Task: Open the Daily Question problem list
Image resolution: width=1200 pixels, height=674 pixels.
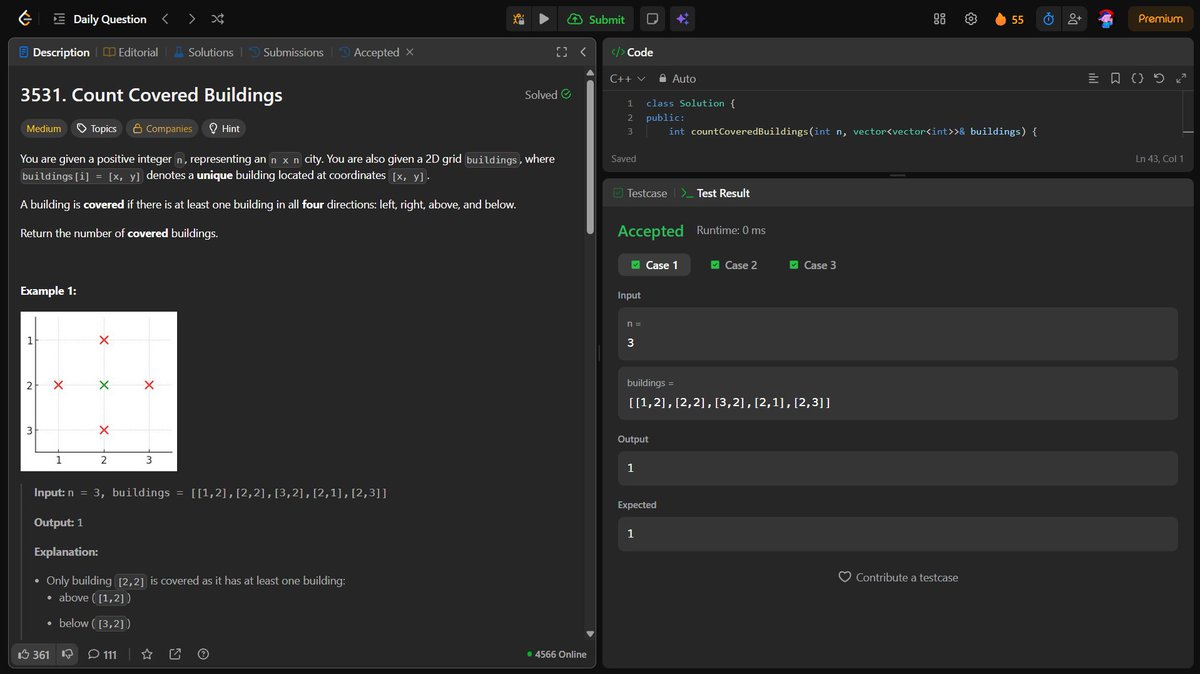Action: [x=99, y=19]
